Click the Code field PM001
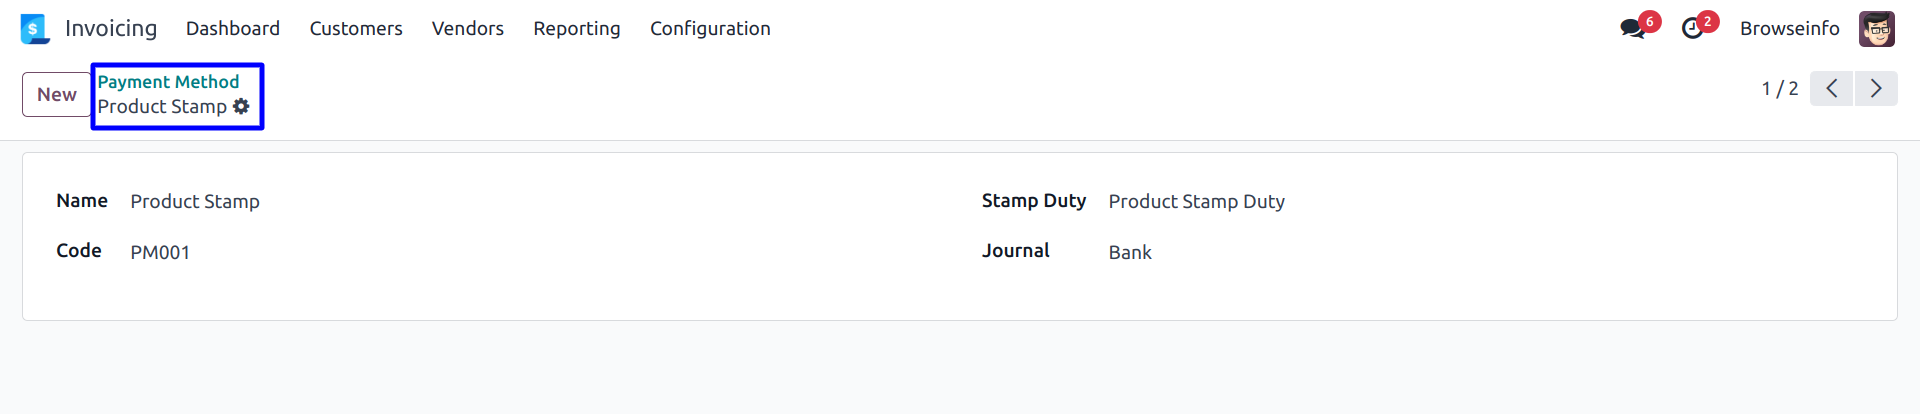Image resolution: width=1920 pixels, height=414 pixels. click(x=160, y=253)
